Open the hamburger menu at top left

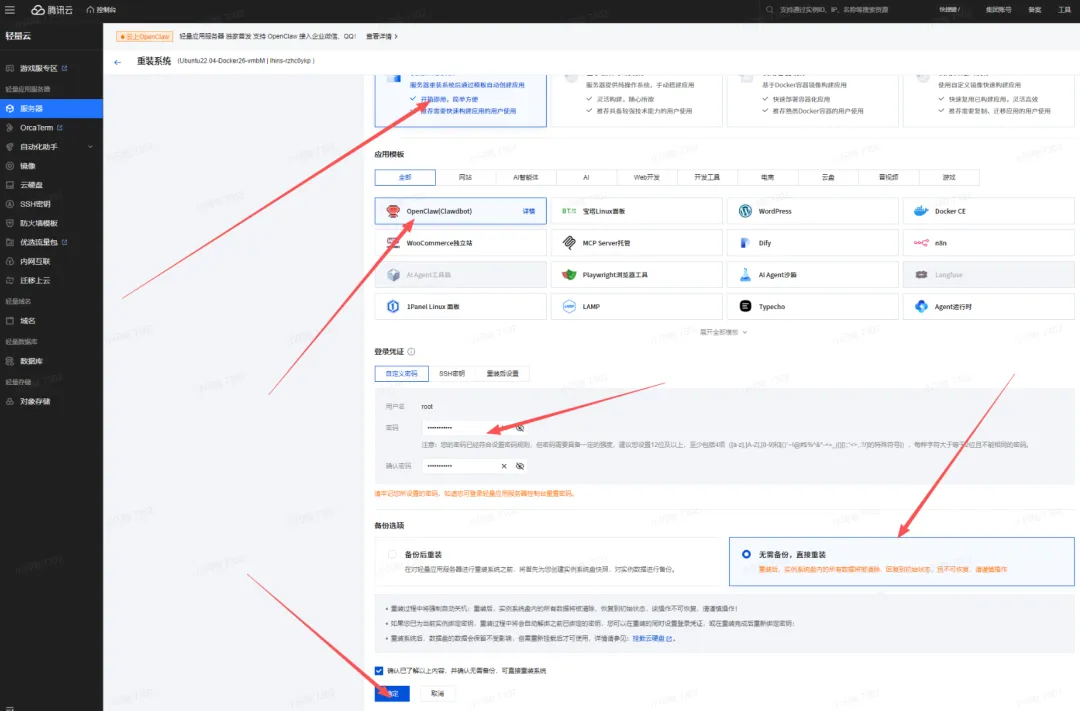pyautogui.click(x=10, y=10)
